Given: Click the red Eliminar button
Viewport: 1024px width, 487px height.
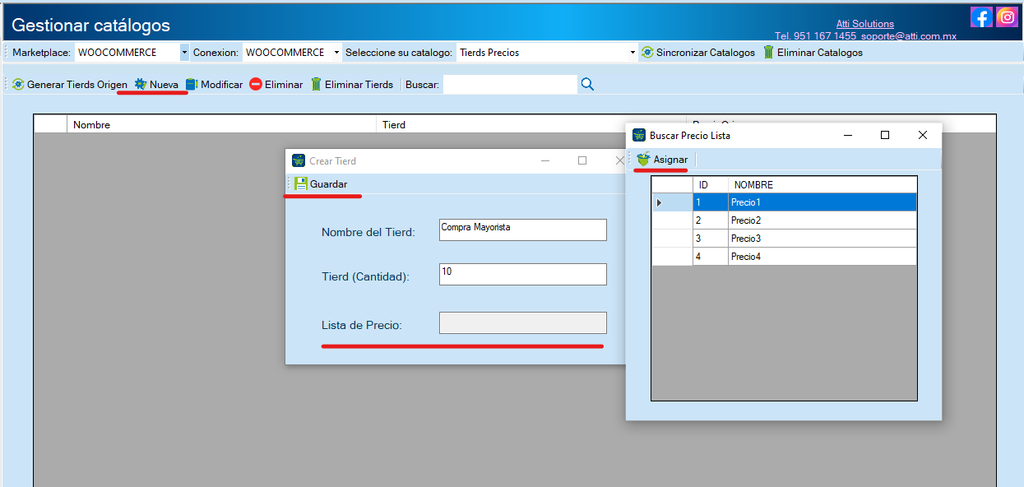Looking at the screenshot, I should (x=276, y=84).
